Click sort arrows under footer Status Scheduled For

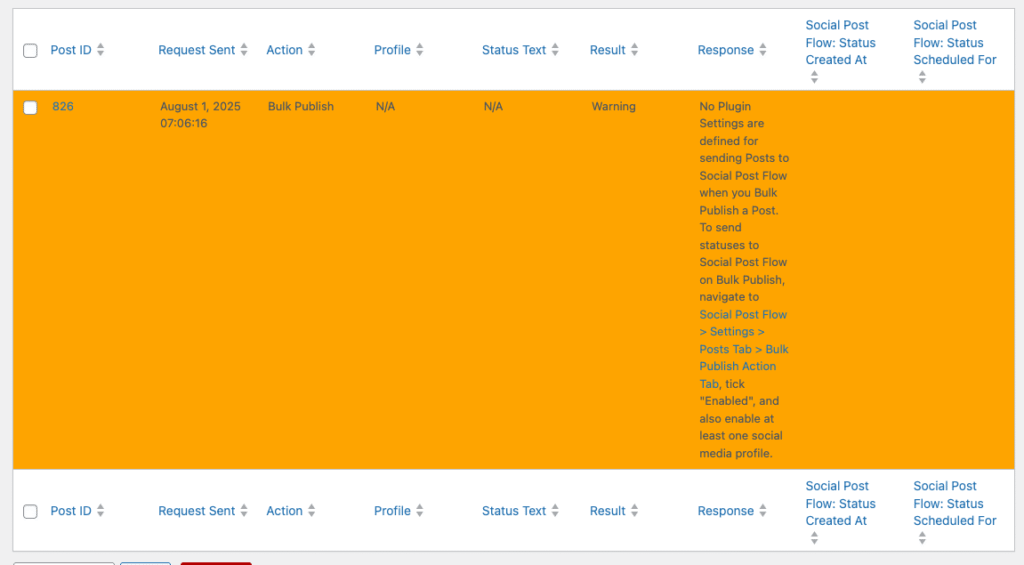pyautogui.click(x=922, y=538)
